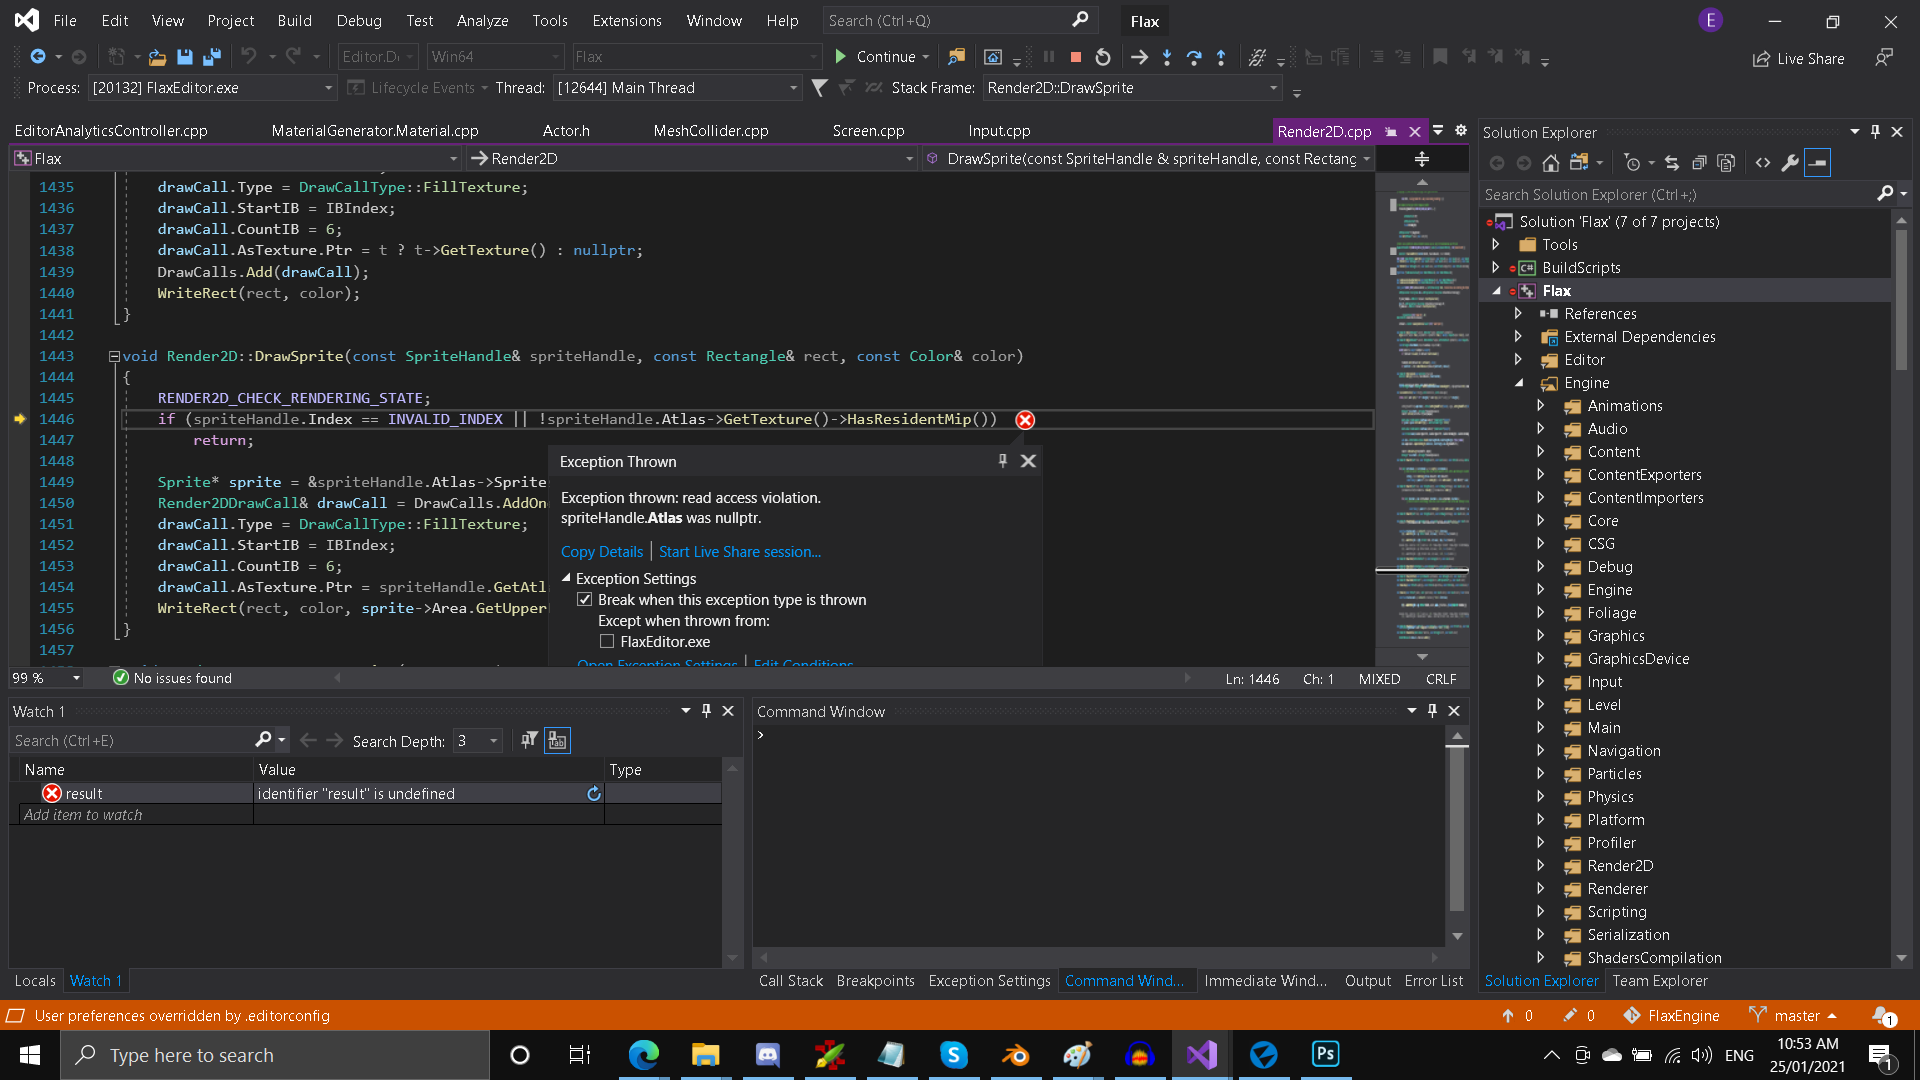Stop debugging with the red square icon
The width and height of the screenshot is (1920, 1080).
(x=1076, y=57)
